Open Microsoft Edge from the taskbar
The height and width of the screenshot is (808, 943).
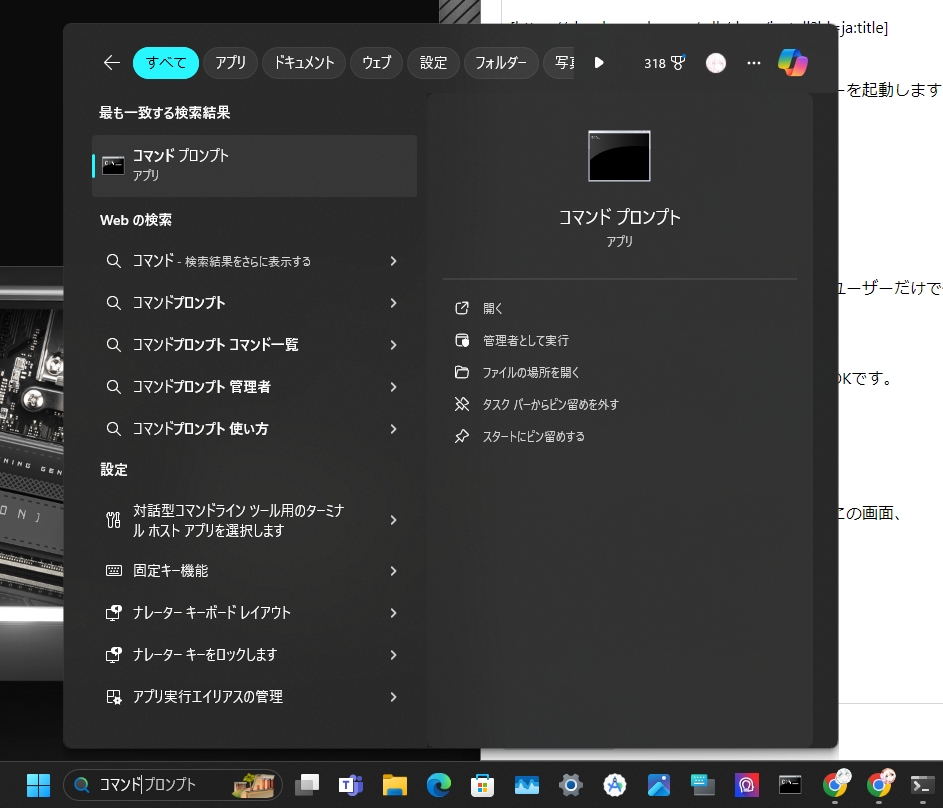[x=439, y=785]
